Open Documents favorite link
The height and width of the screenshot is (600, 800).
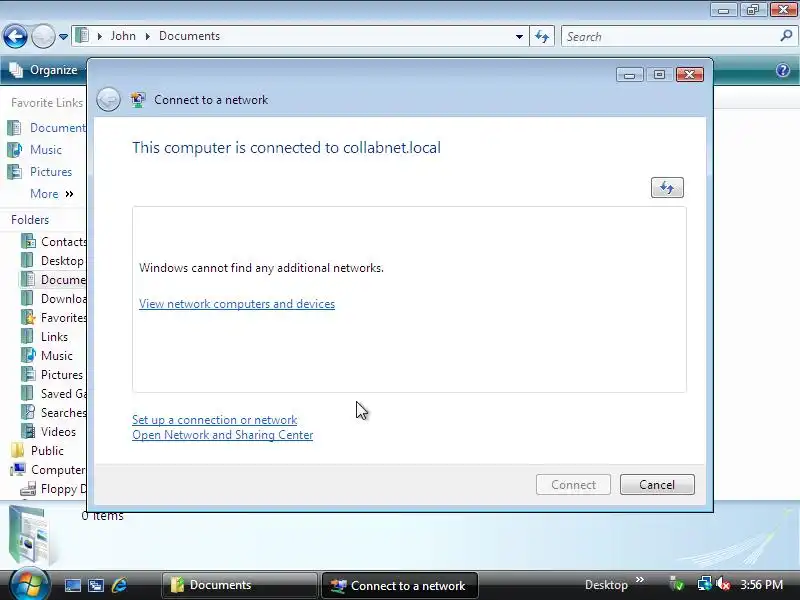46,128
